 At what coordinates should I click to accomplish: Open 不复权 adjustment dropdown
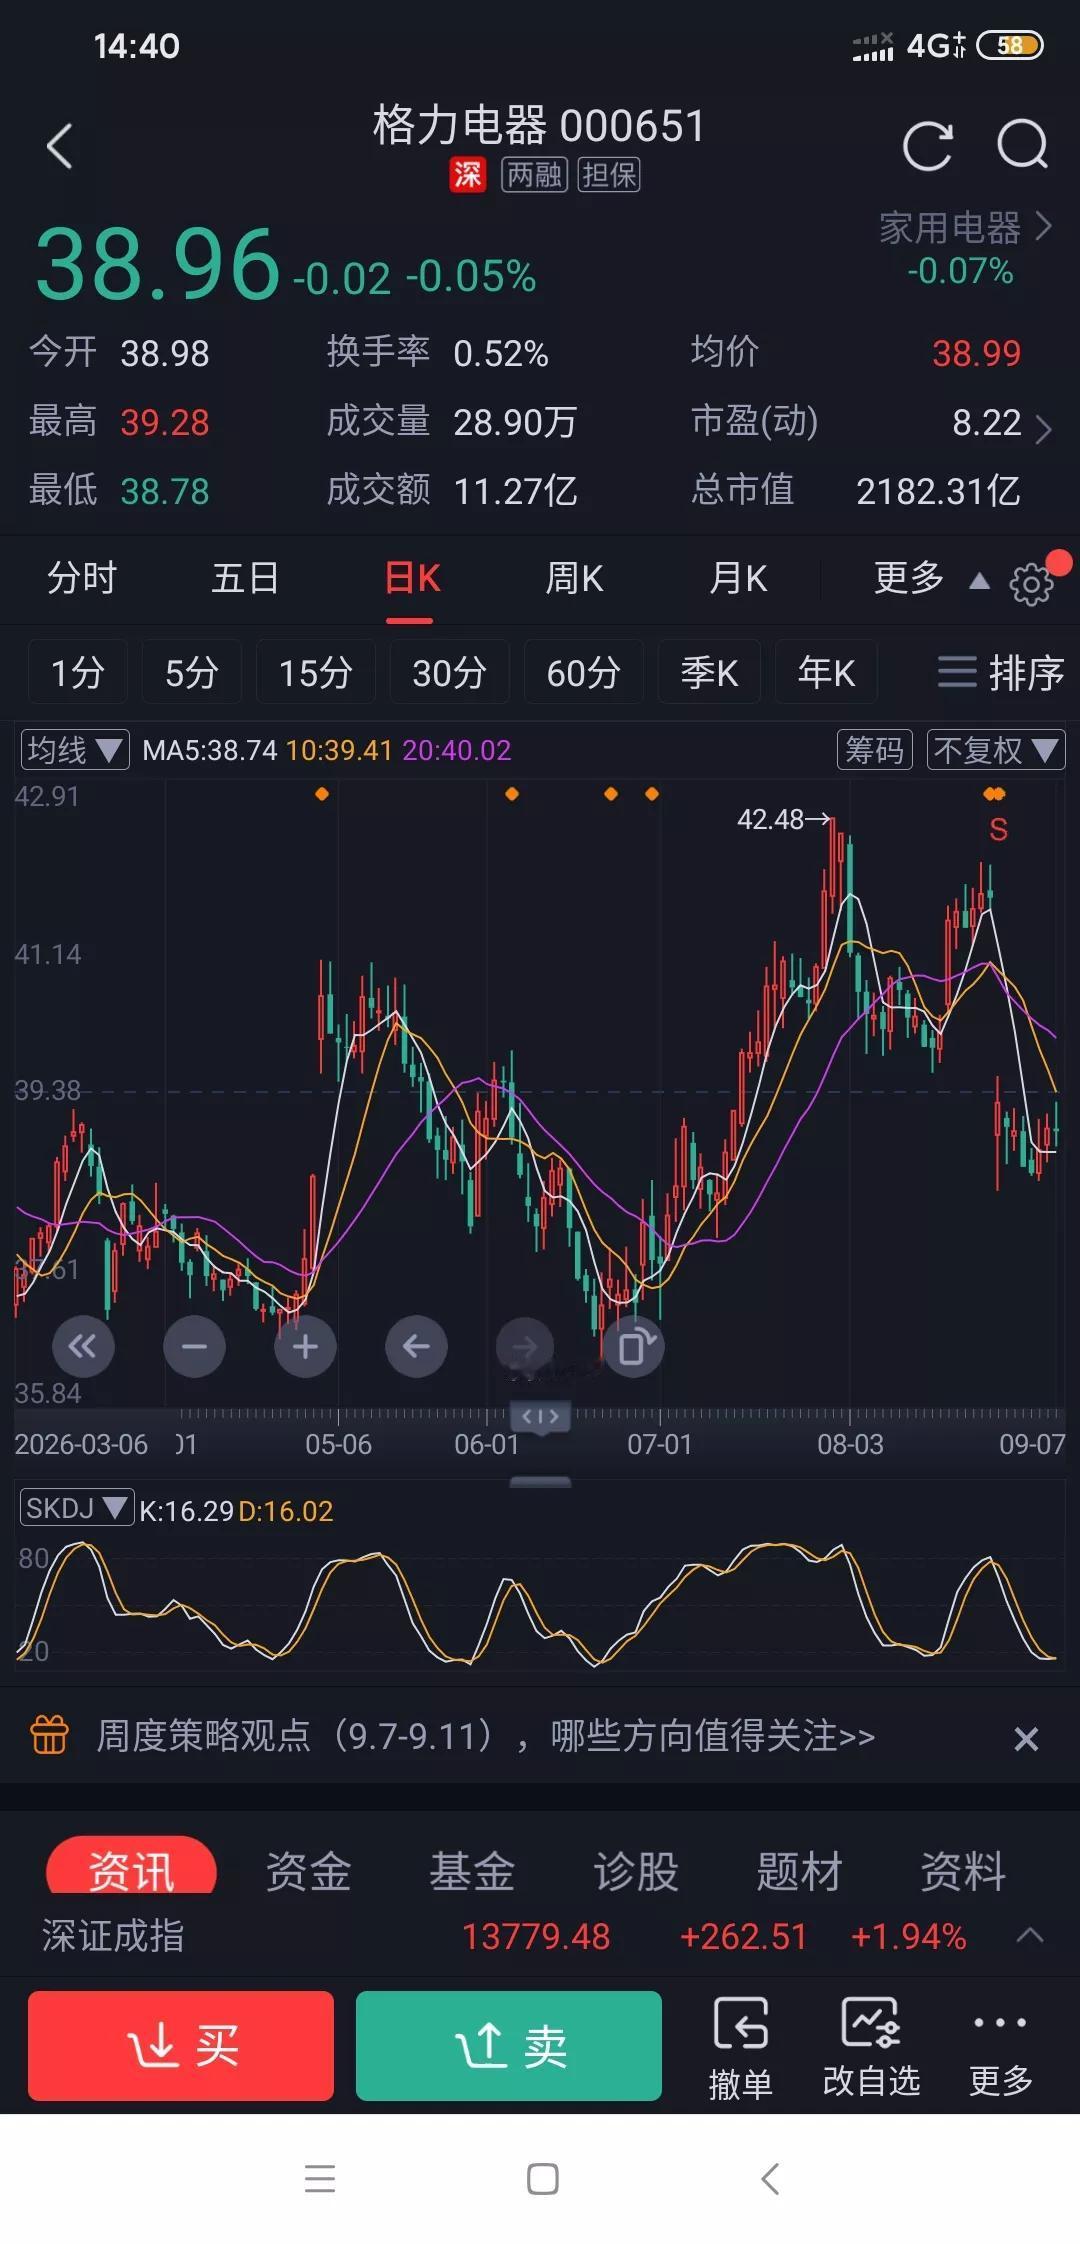[x=996, y=750]
